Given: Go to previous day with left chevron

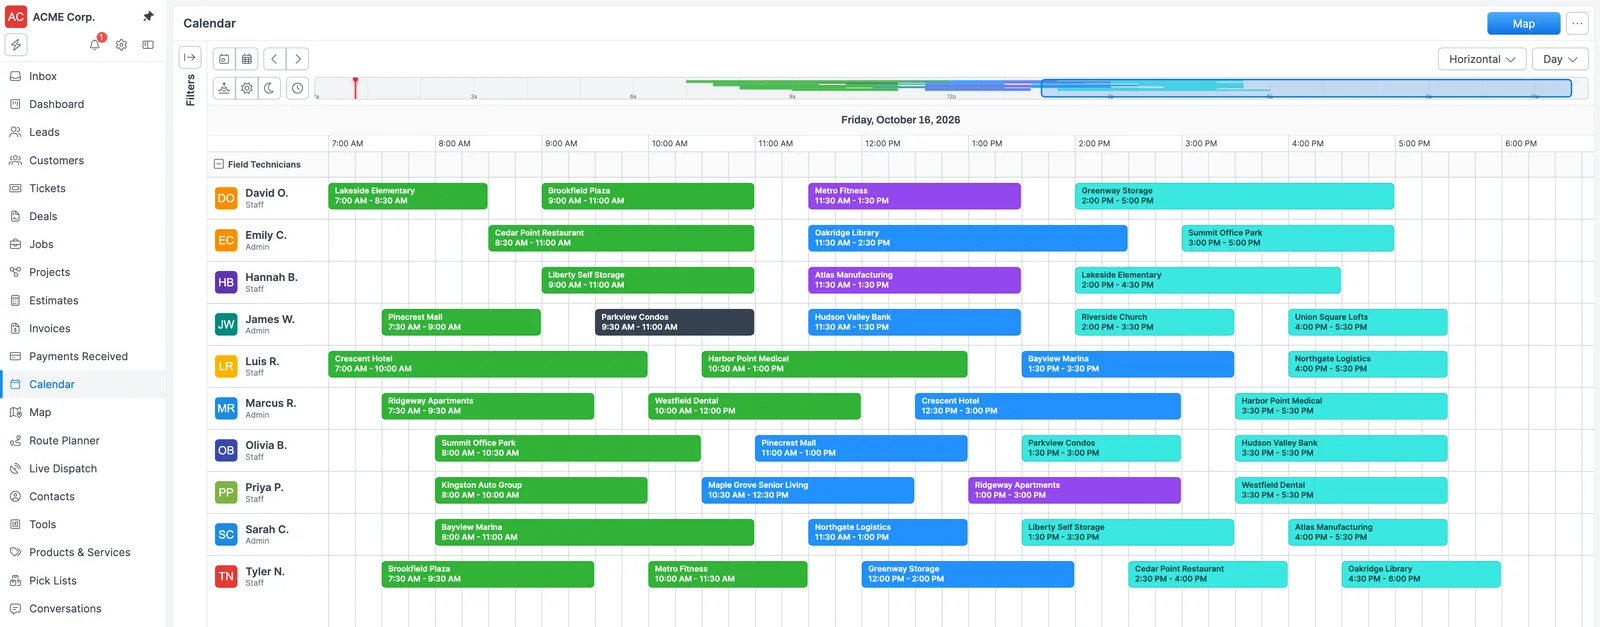Looking at the screenshot, I should [274, 59].
